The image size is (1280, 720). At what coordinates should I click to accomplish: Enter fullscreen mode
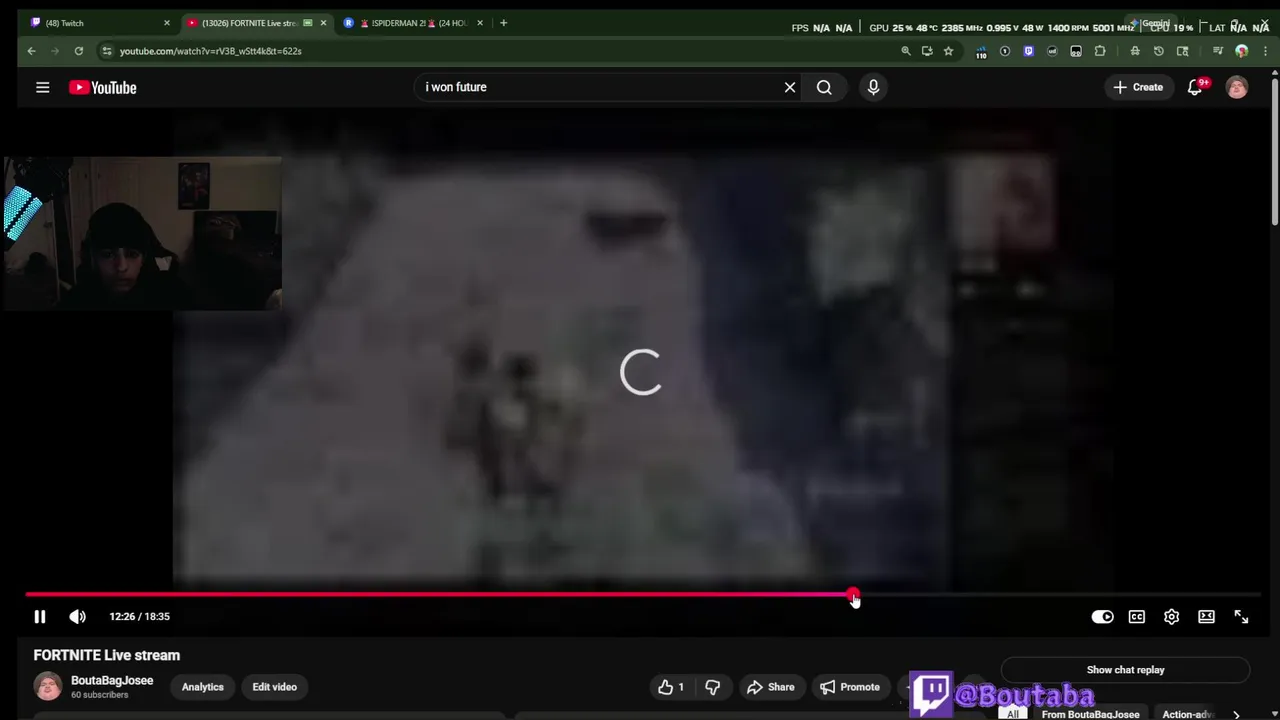1241,617
